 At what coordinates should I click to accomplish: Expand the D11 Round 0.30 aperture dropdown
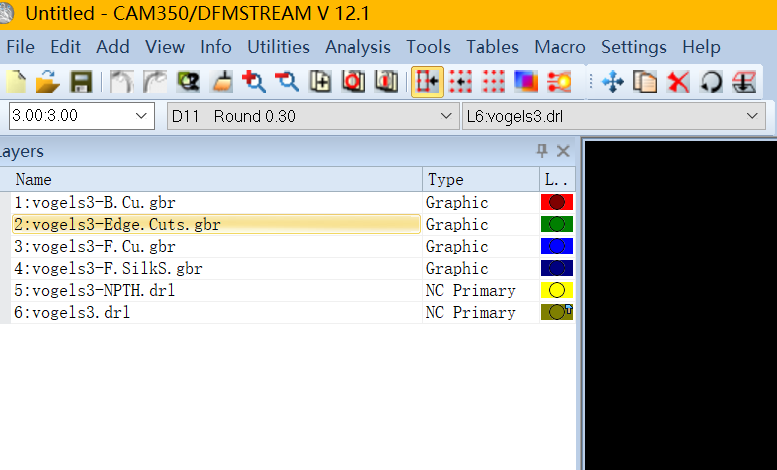(446, 116)
